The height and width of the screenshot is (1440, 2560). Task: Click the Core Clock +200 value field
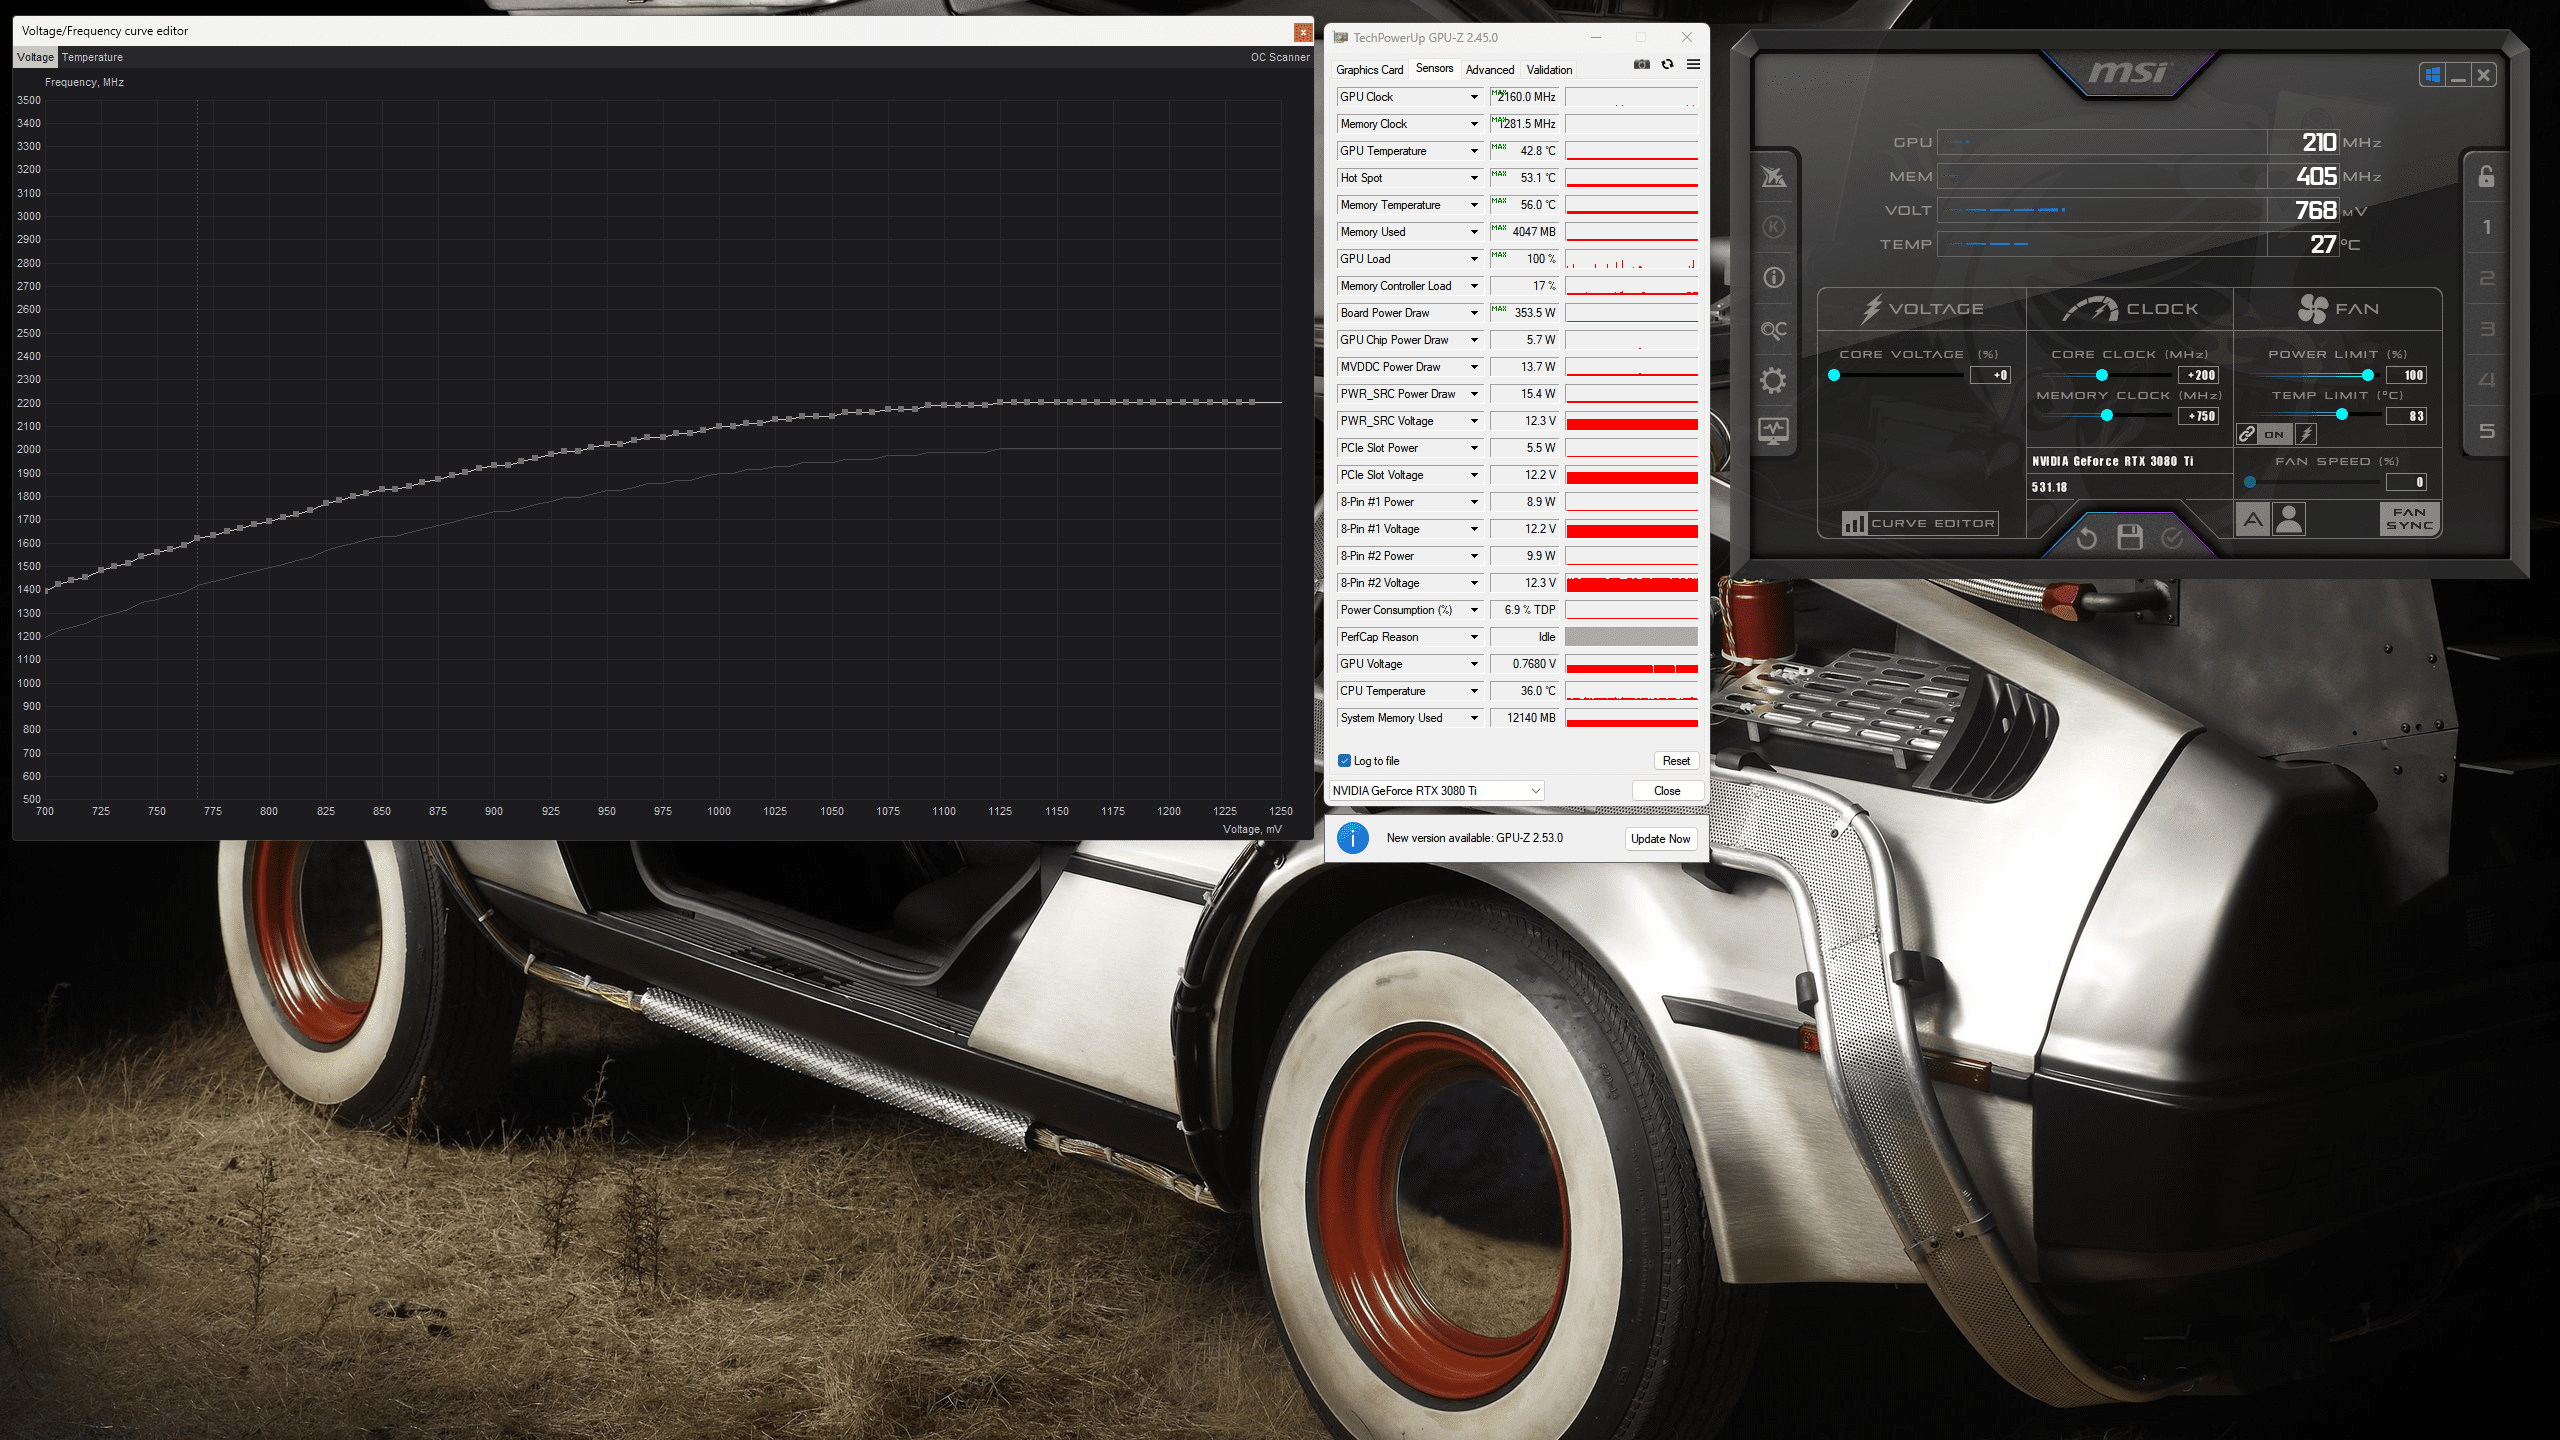click(2198, 375)
